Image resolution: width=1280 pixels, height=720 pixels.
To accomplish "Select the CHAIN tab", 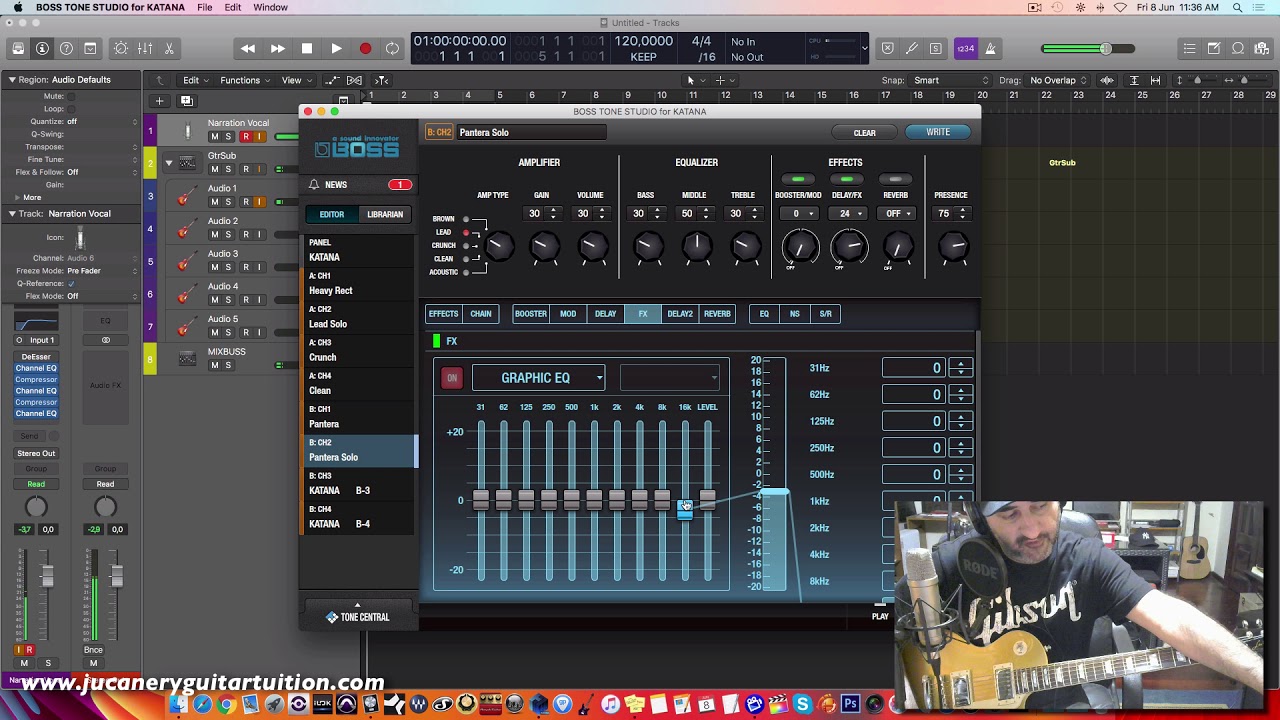I will pos(481,314).
